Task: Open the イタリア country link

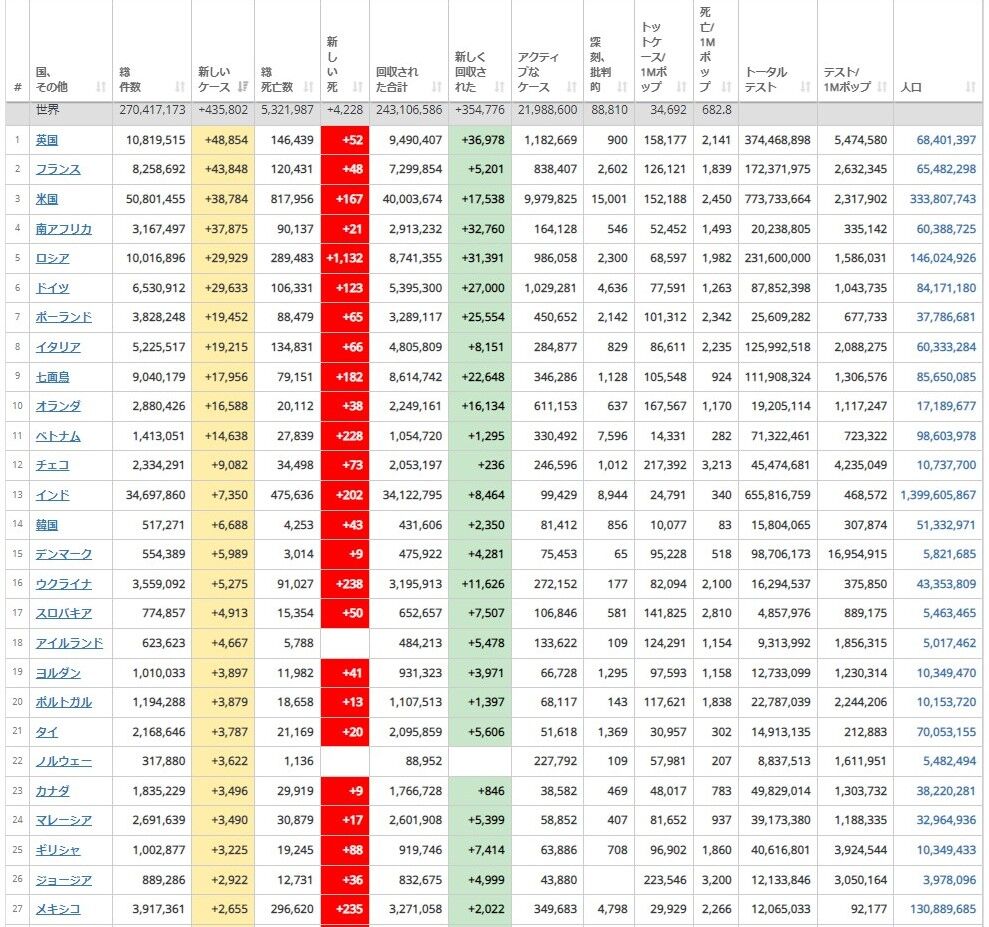Action: [58, 347]
